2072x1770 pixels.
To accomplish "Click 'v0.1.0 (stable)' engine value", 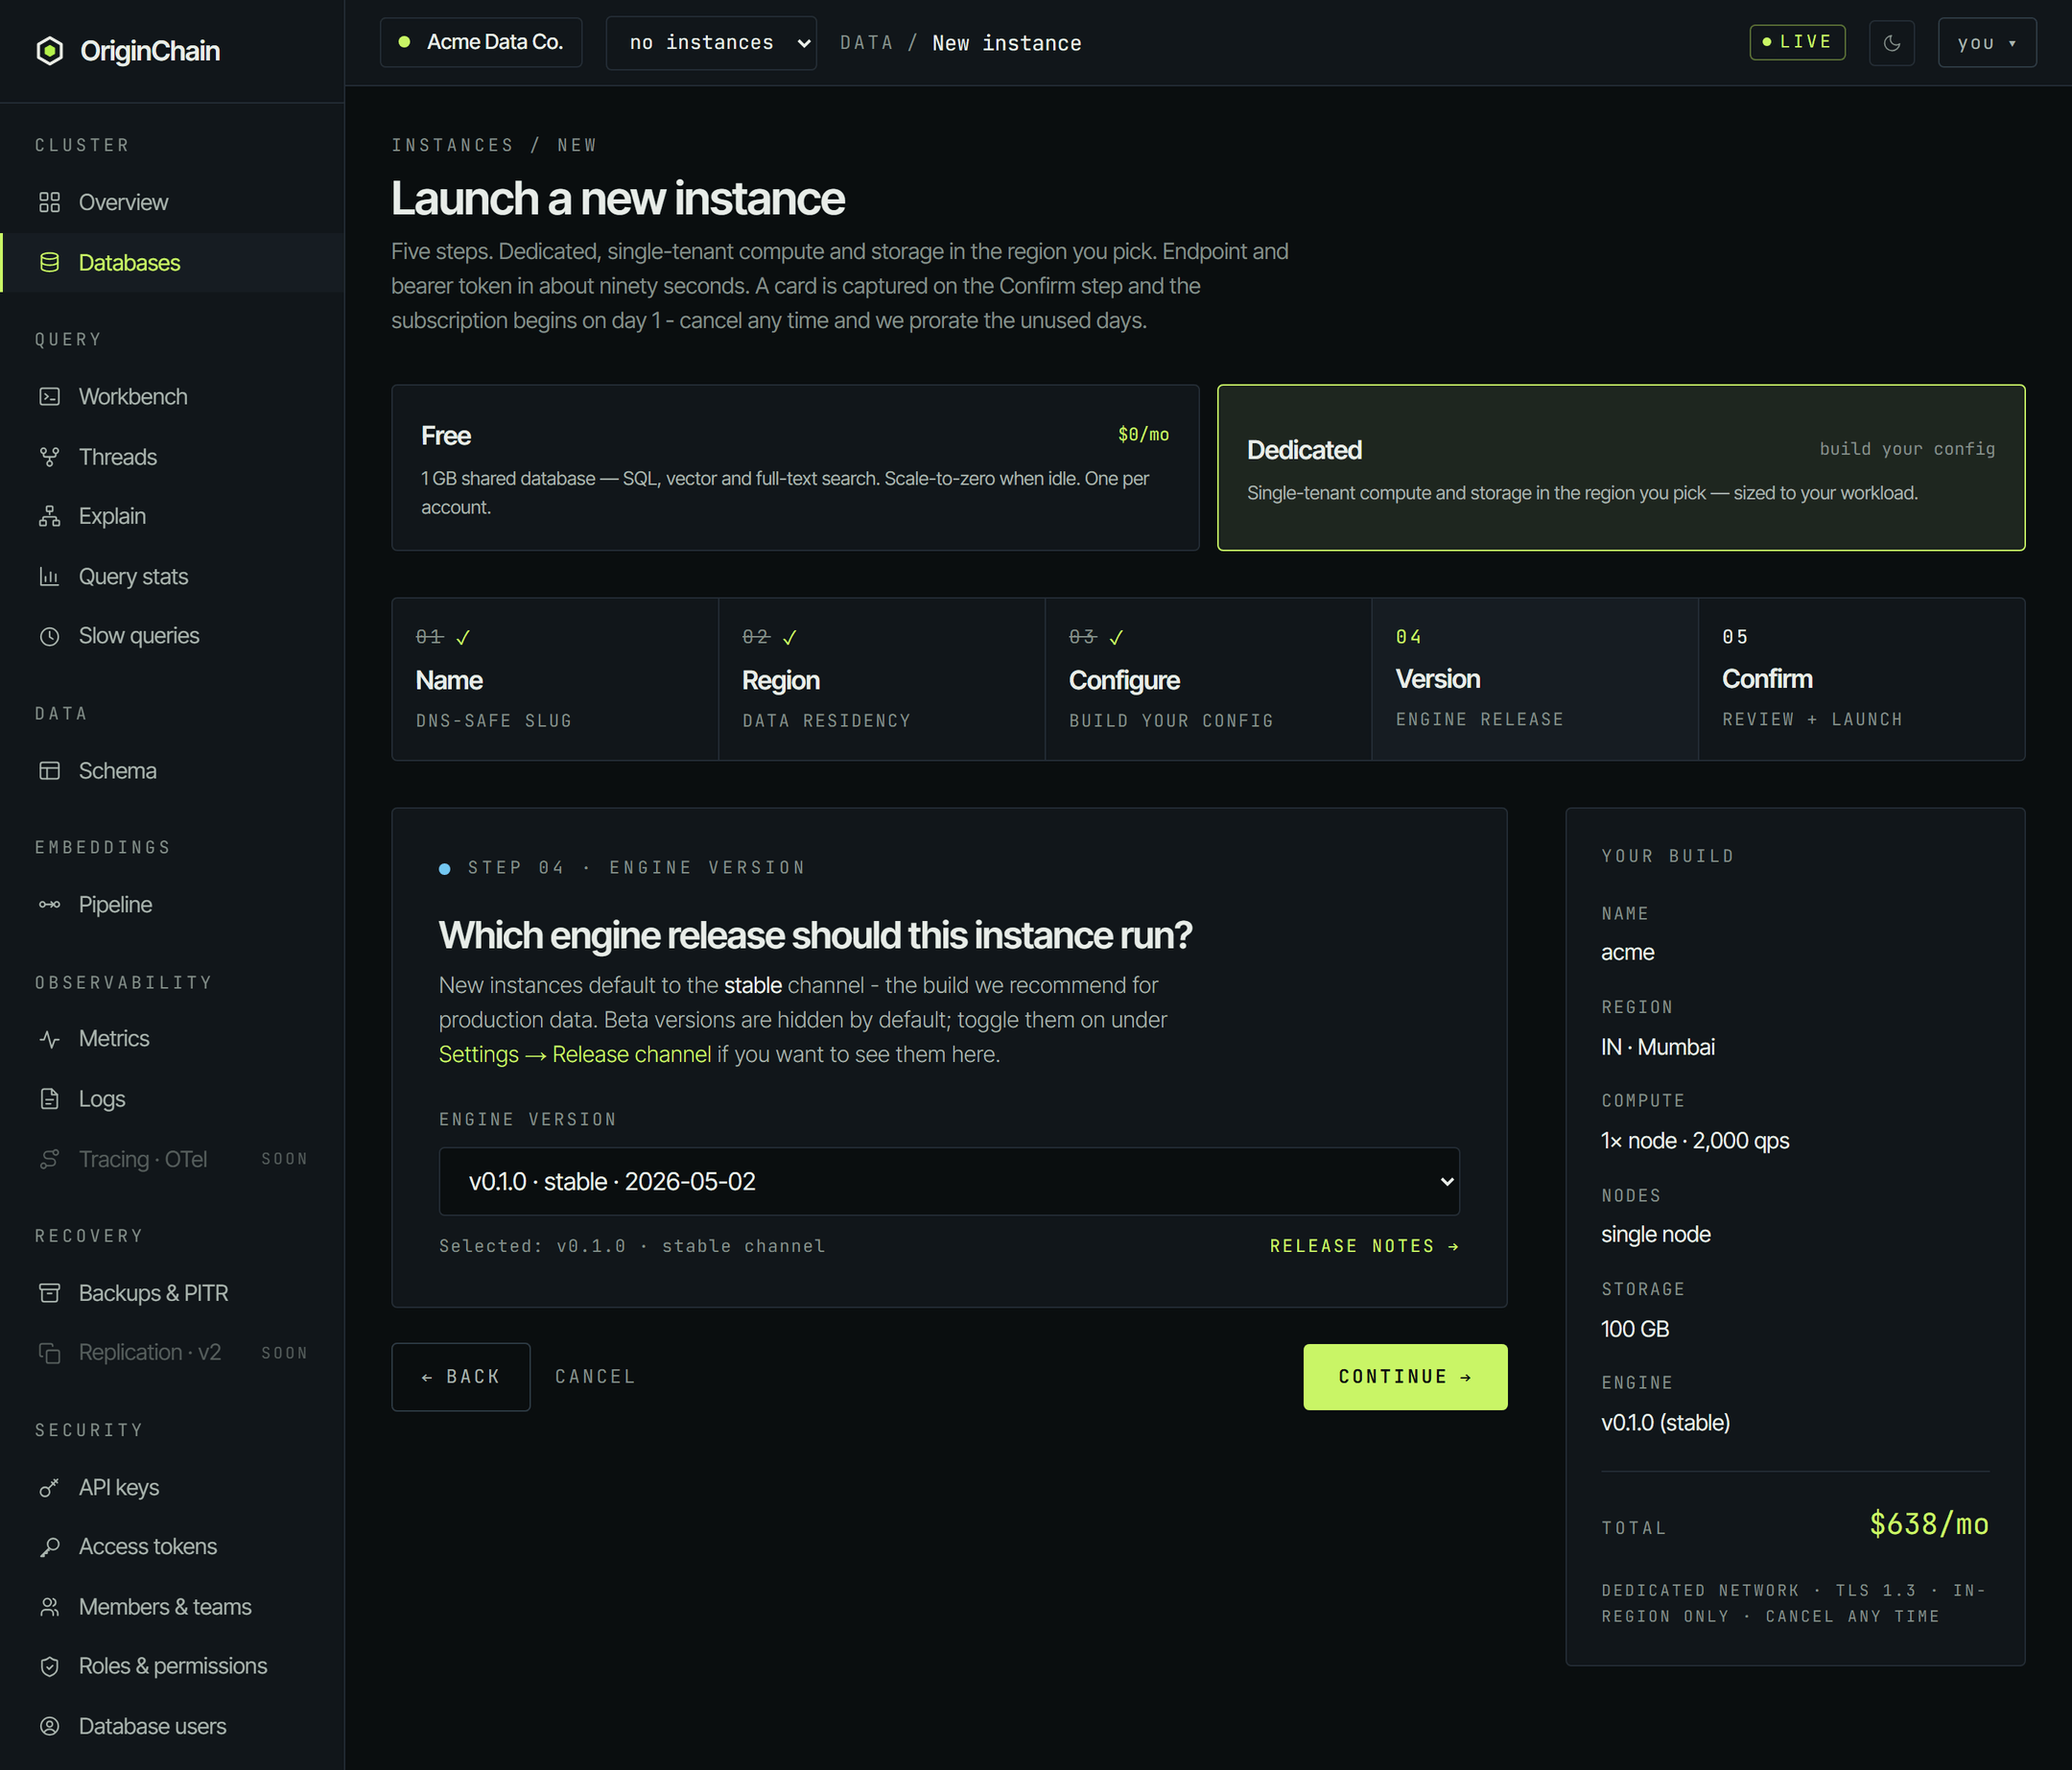I will 1665,1423.
